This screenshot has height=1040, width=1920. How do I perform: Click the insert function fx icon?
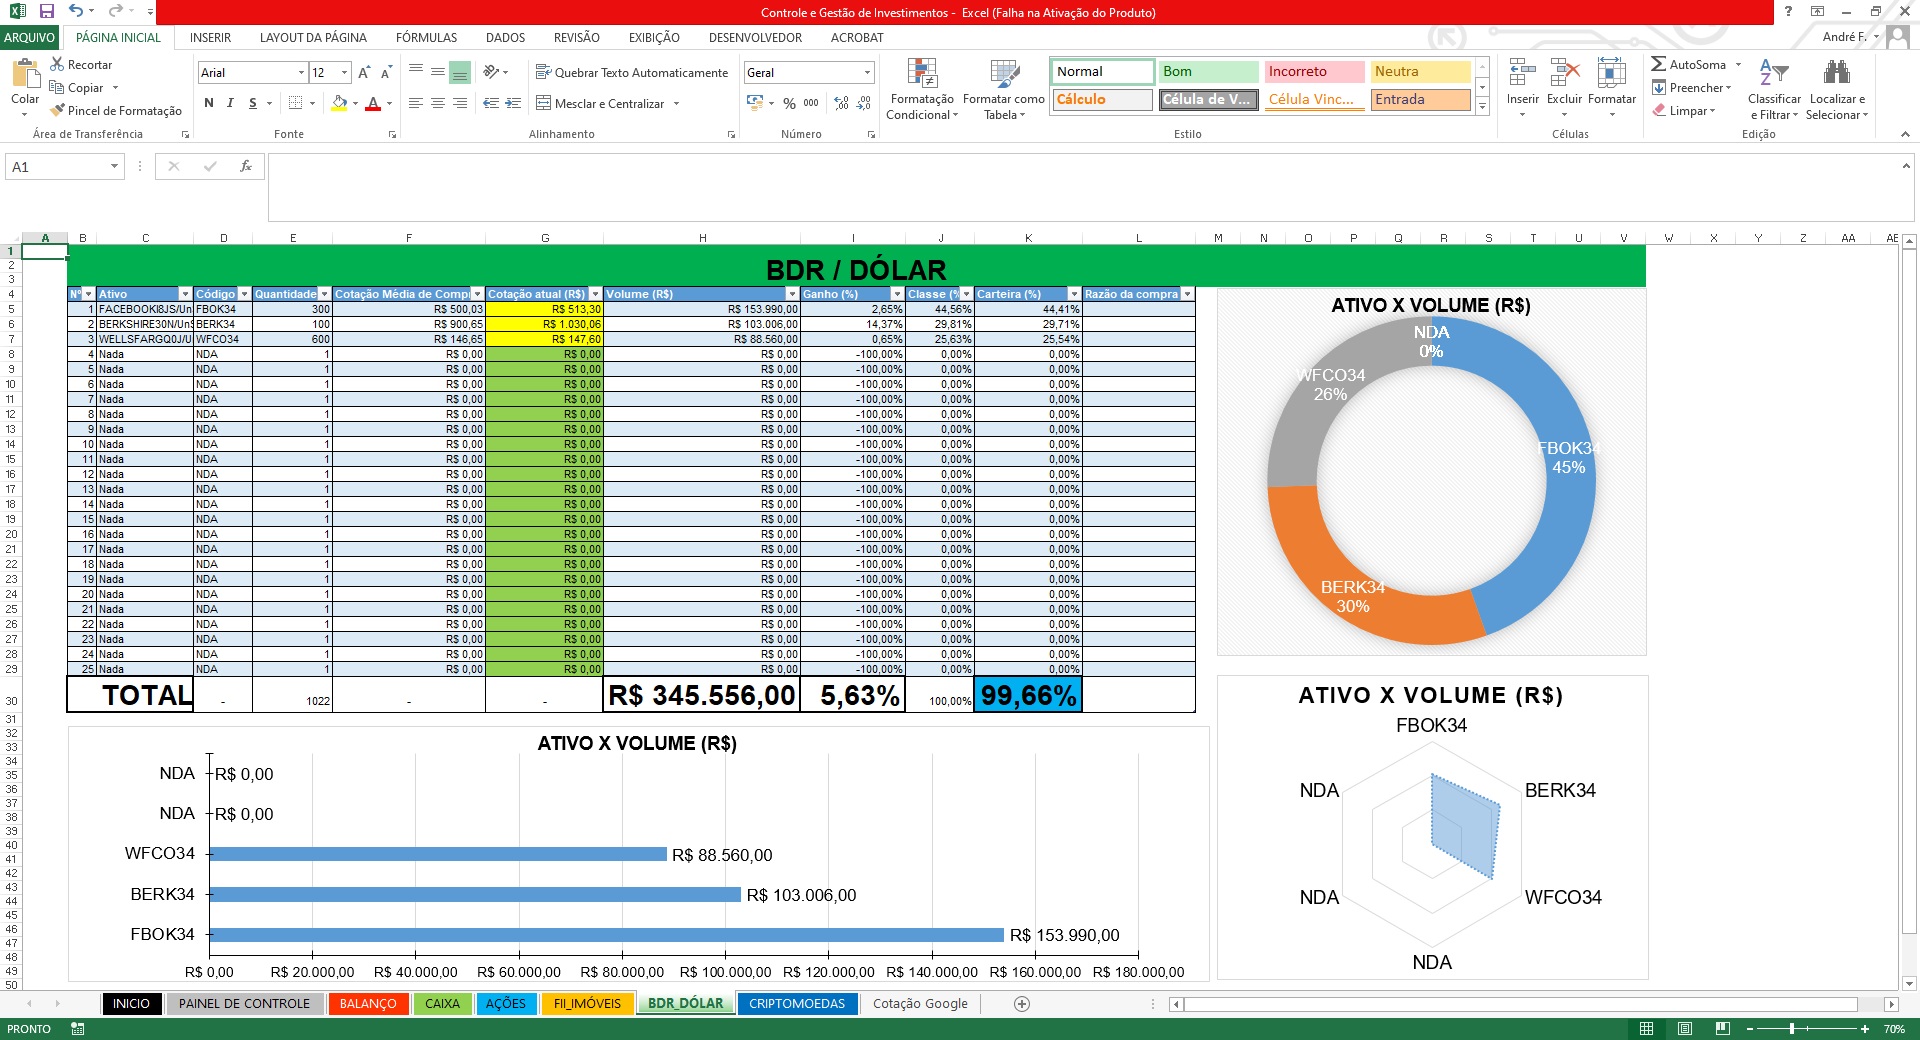pyautogui.click(x=245, y=166)
